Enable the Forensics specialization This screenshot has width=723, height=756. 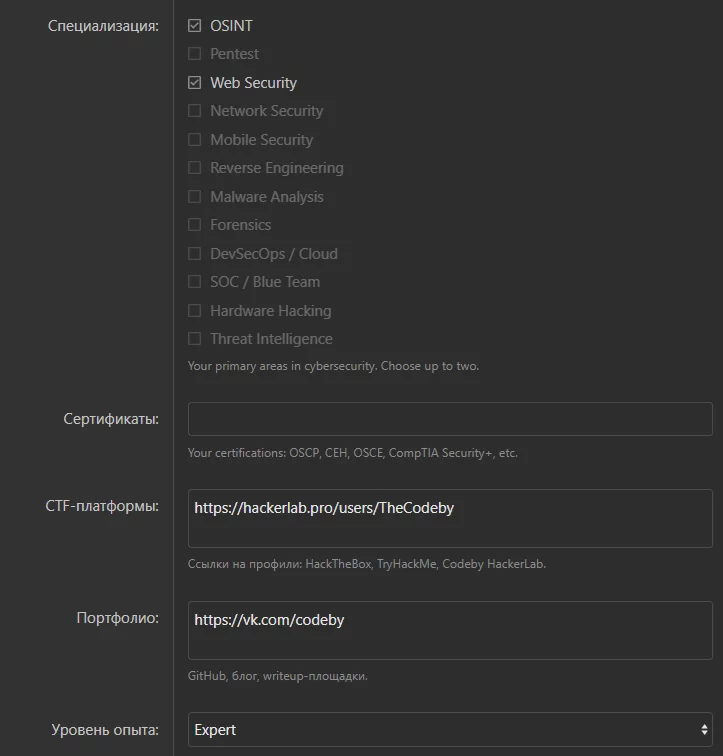pos(195,225)
